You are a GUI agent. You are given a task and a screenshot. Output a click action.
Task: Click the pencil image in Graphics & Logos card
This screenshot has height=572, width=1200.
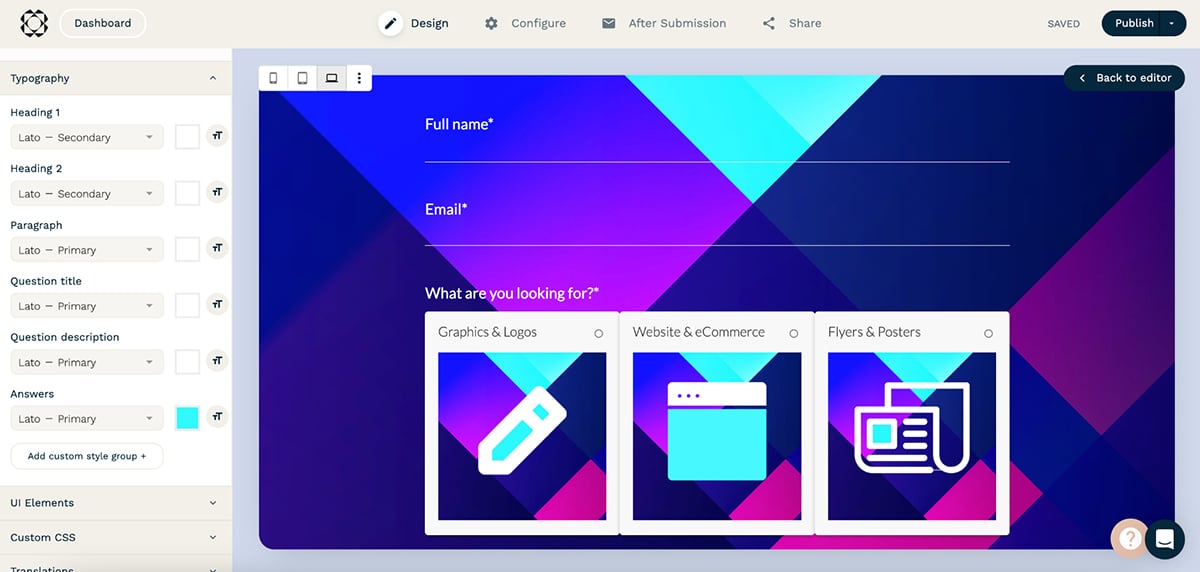tap(522, 436)
